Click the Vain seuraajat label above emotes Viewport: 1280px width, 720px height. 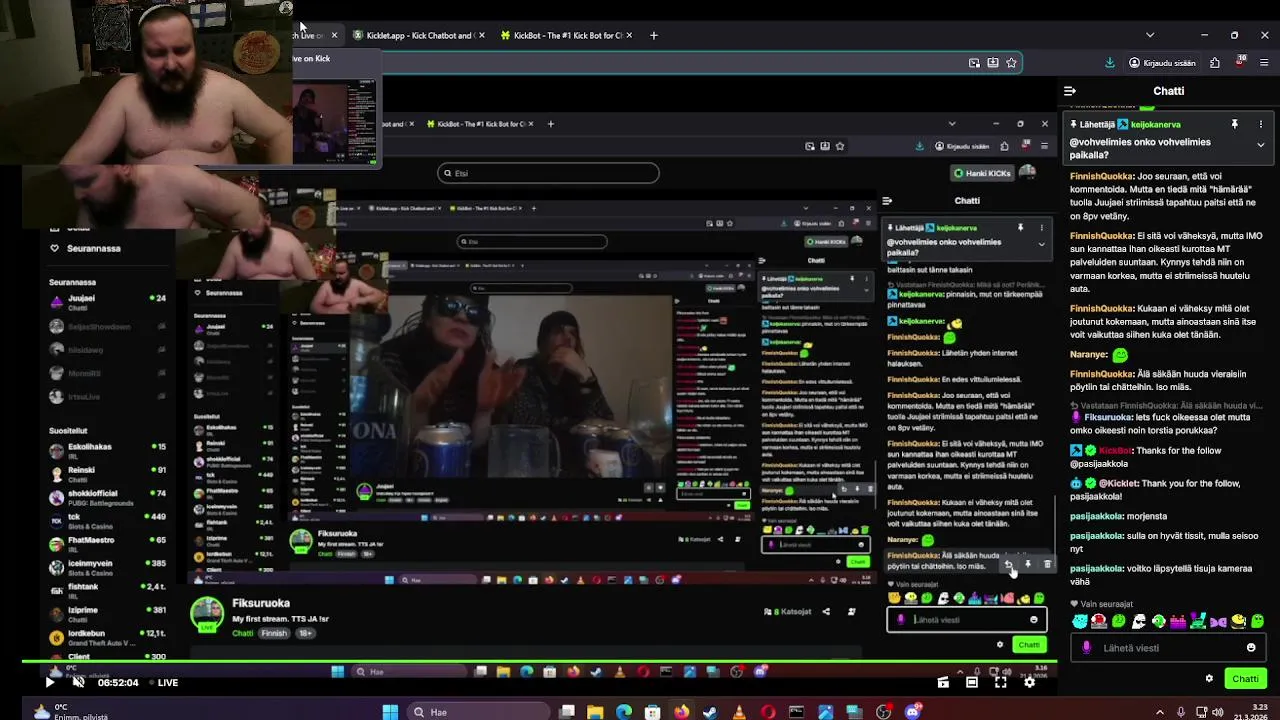pyautogui.click(x=1107, y=604)
